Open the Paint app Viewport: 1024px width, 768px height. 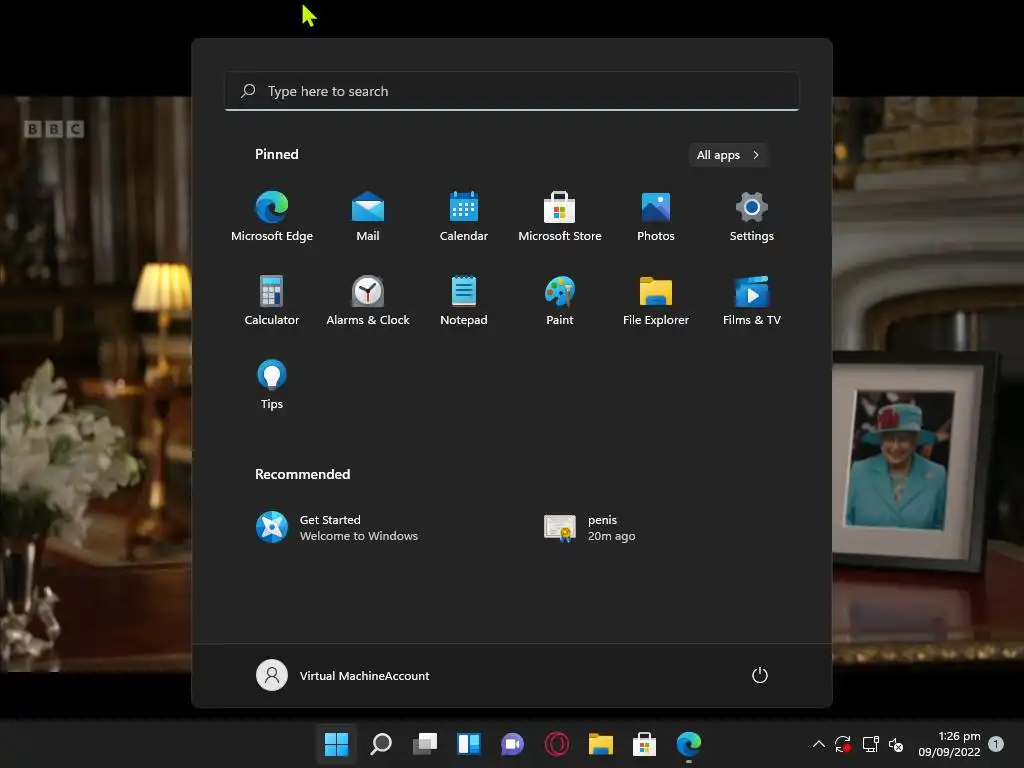point(560,300)
